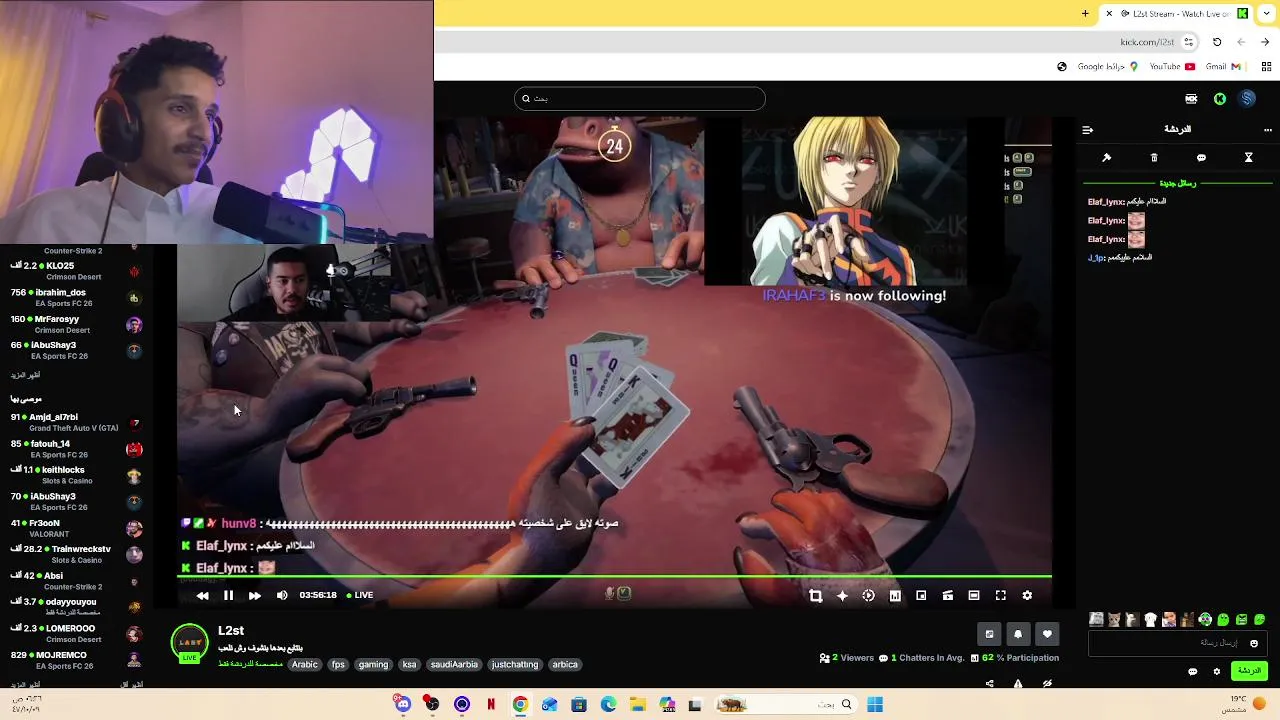Expand the tab search dropdown arrow

coord(1267,13)
